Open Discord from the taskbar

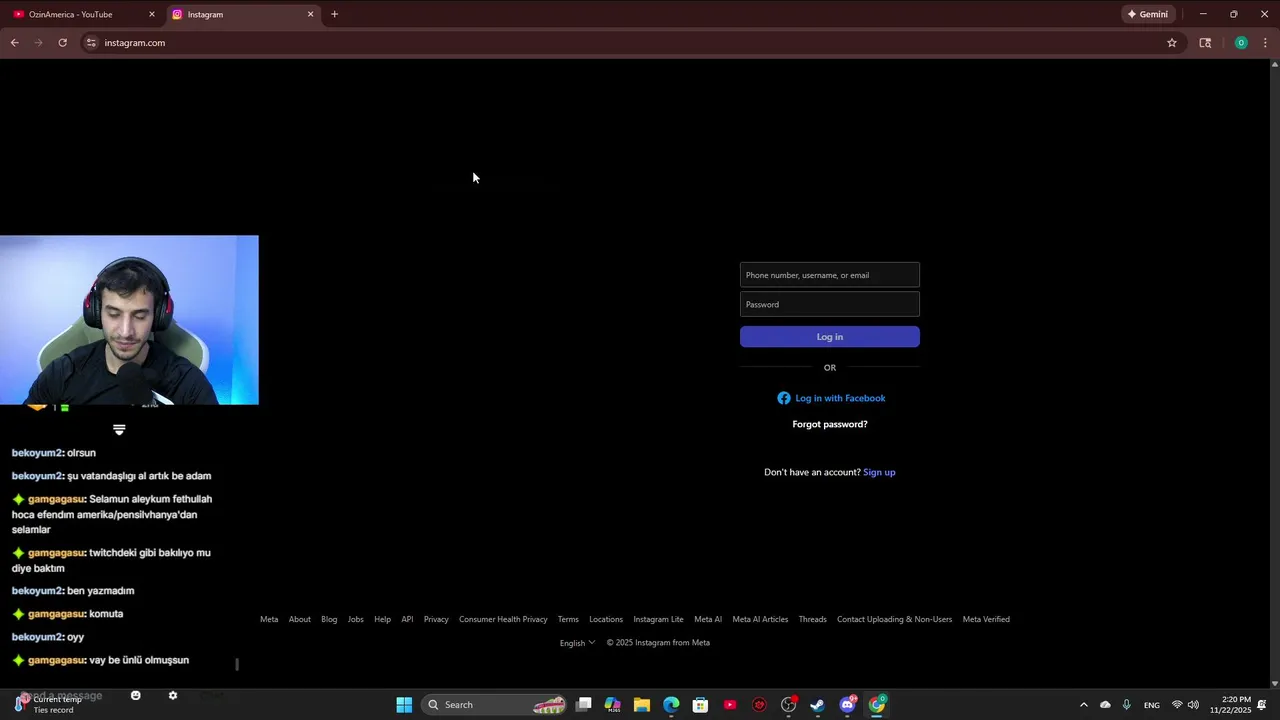coord(848,705)
